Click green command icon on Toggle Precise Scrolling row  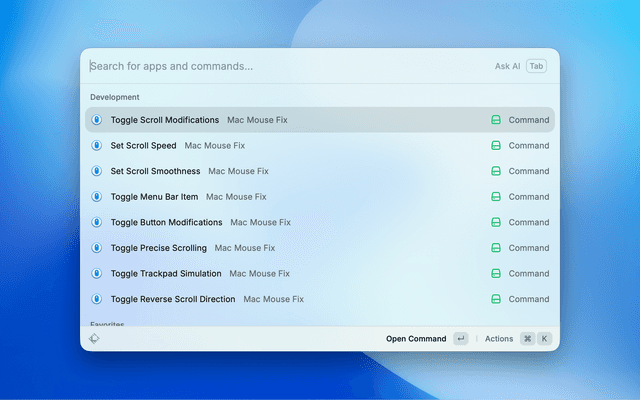(495, 248)
